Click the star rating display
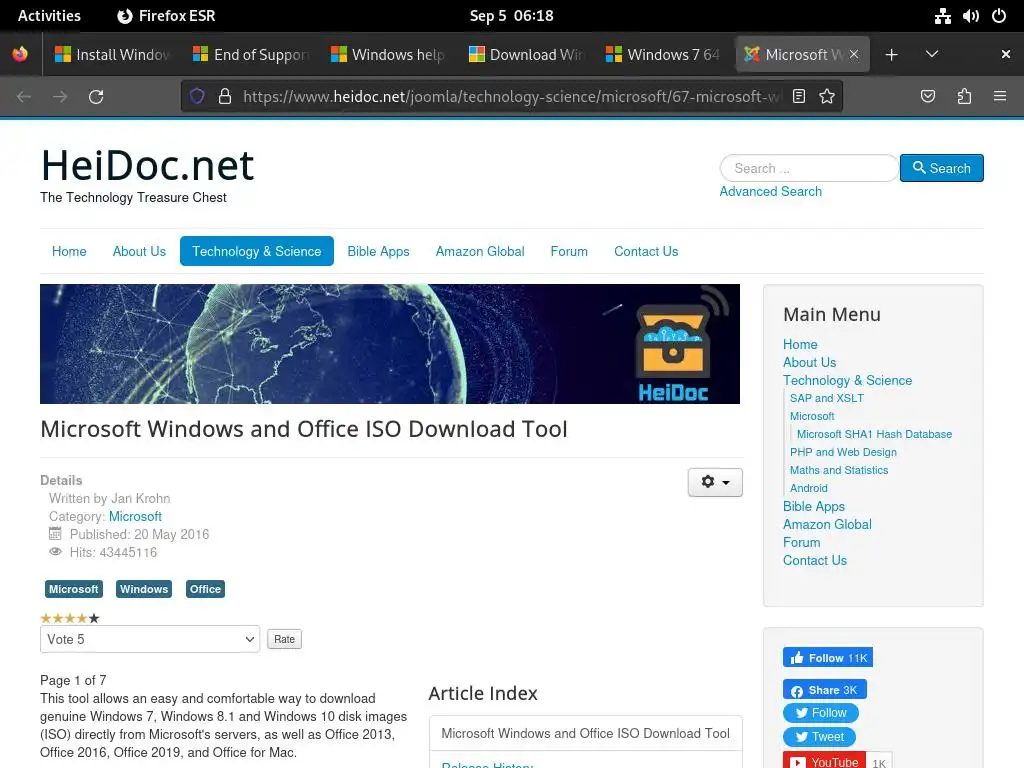Image resolution: width=1024 pixels, height=768 pixels. click(69, 618)
